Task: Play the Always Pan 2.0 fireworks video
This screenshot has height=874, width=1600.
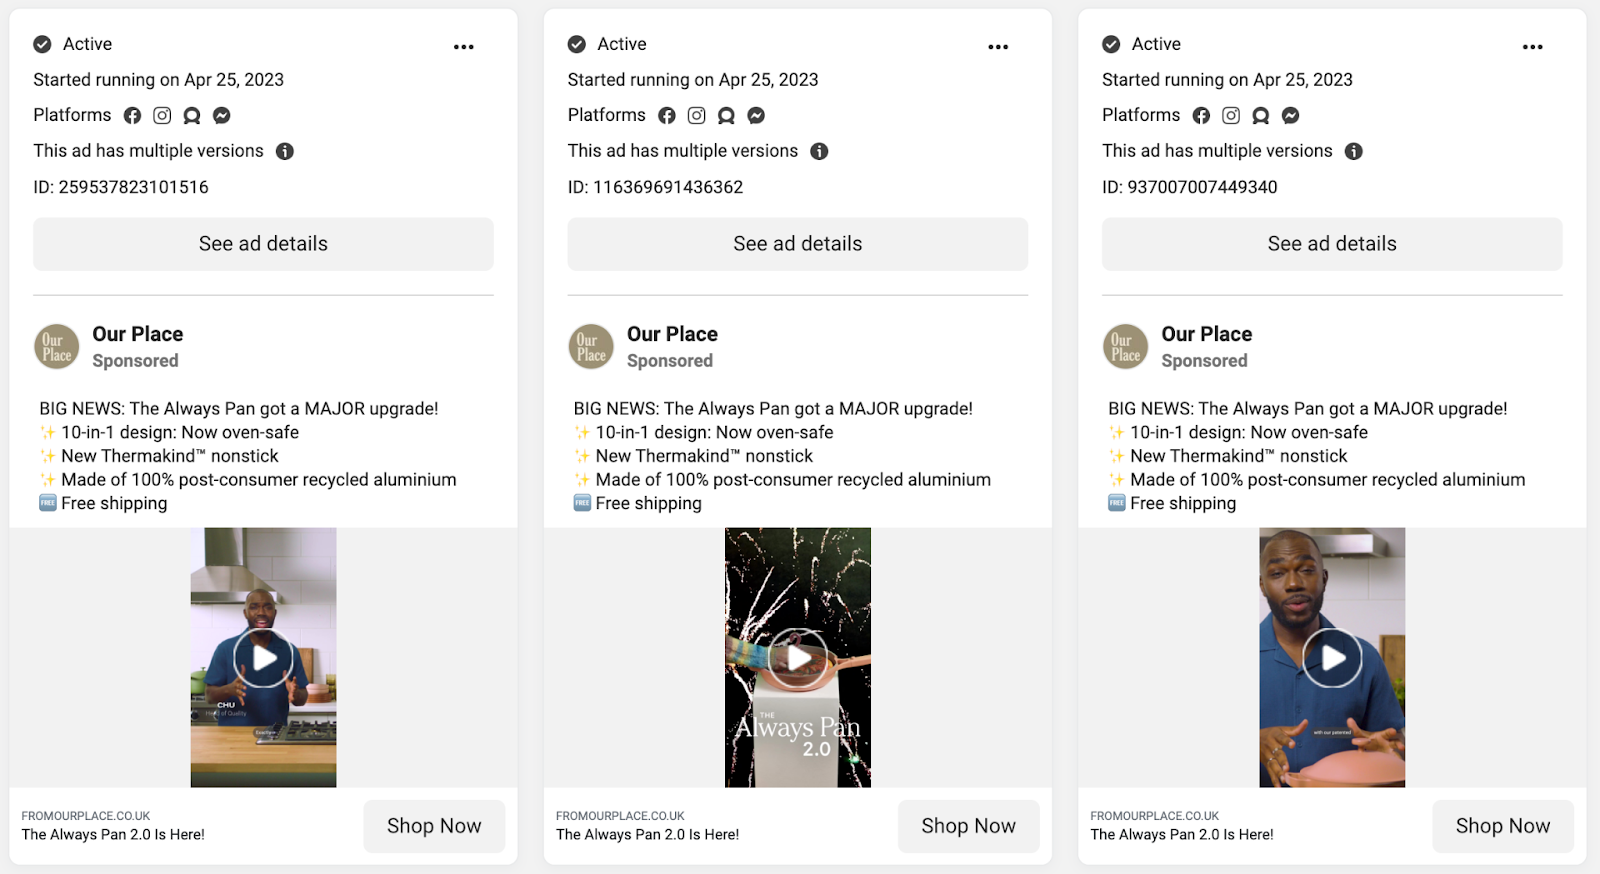Action: coord(798,658)
